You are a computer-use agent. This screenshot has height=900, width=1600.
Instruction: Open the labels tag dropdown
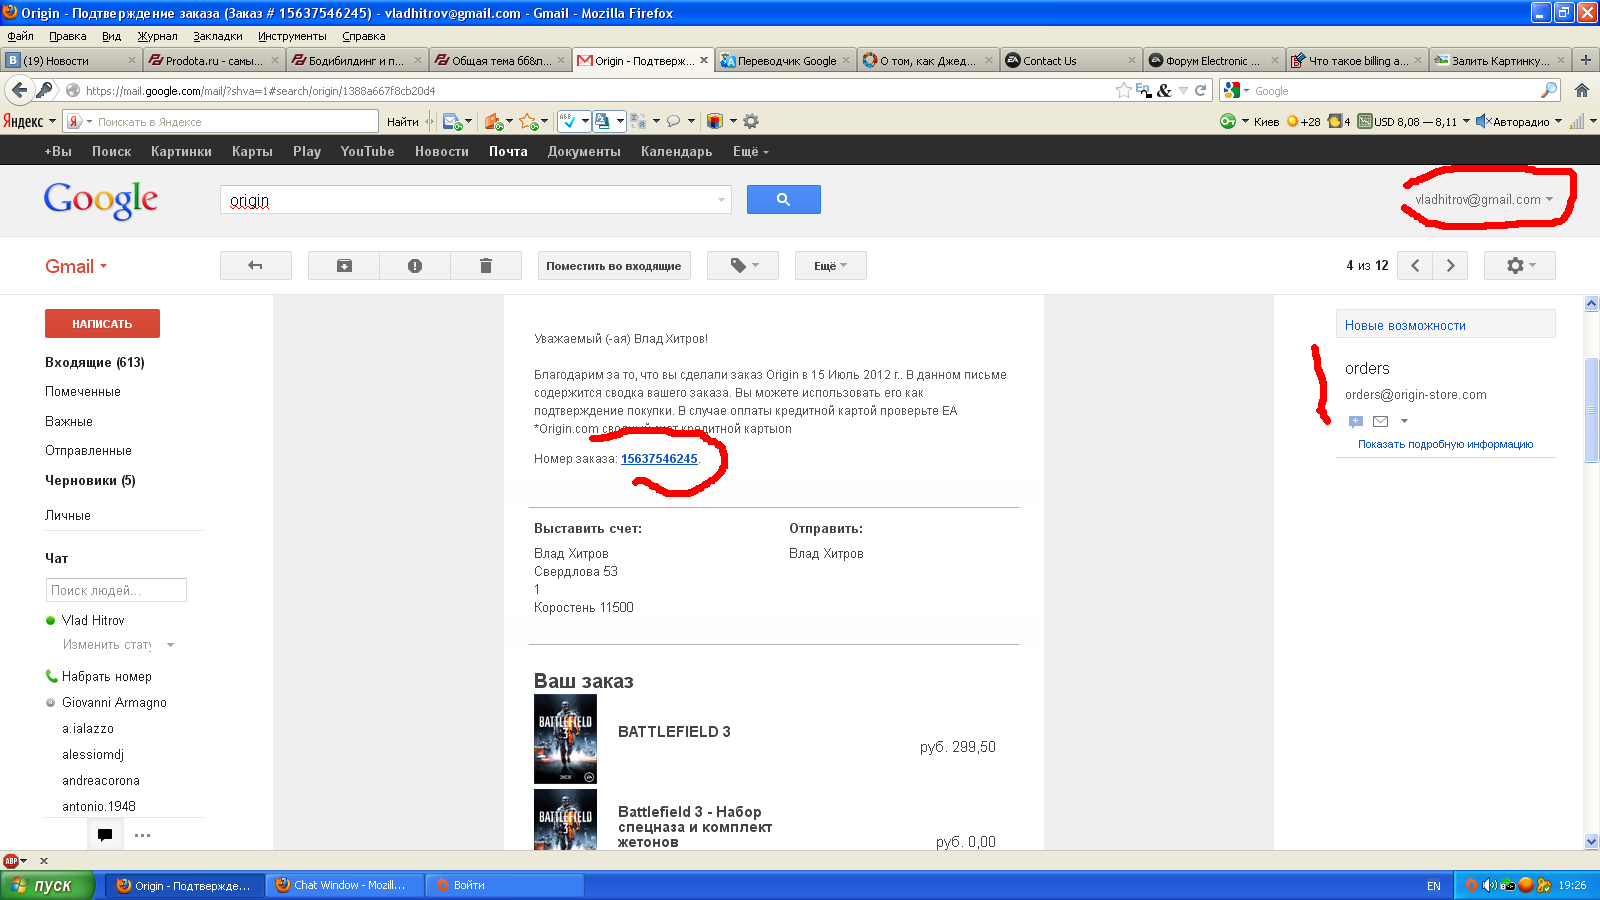(743, 265)
